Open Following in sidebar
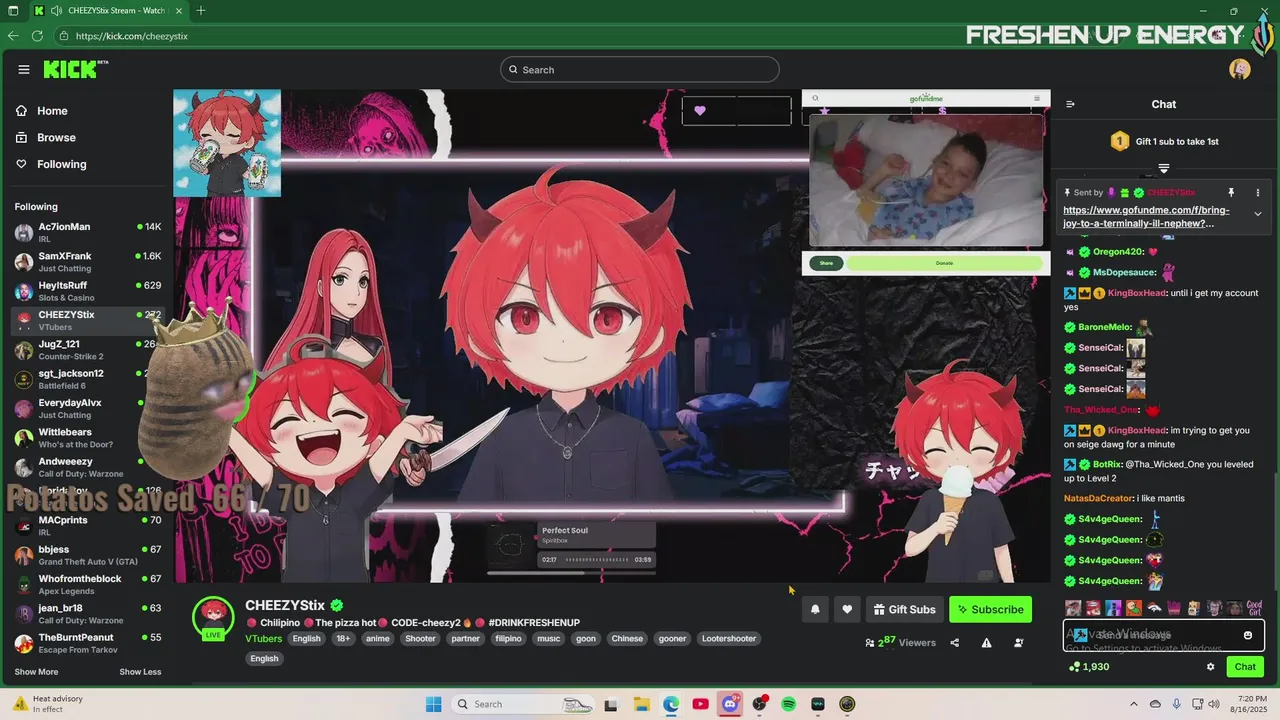 click(61, 164)
